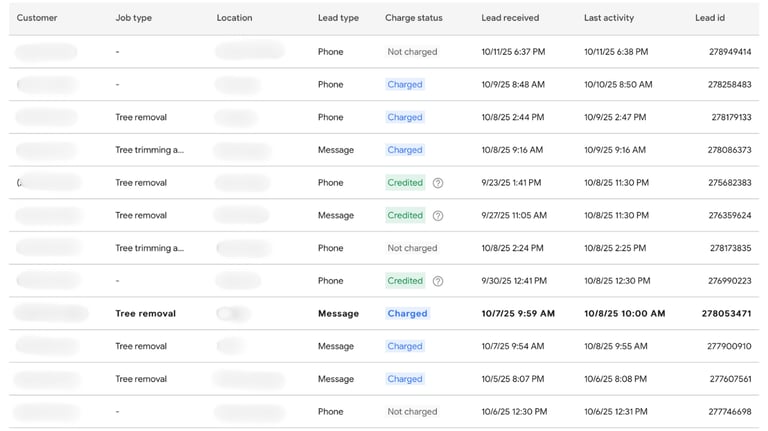768x431 pixels.
Task: Select lead id 277607561
Action: (731, 379)
